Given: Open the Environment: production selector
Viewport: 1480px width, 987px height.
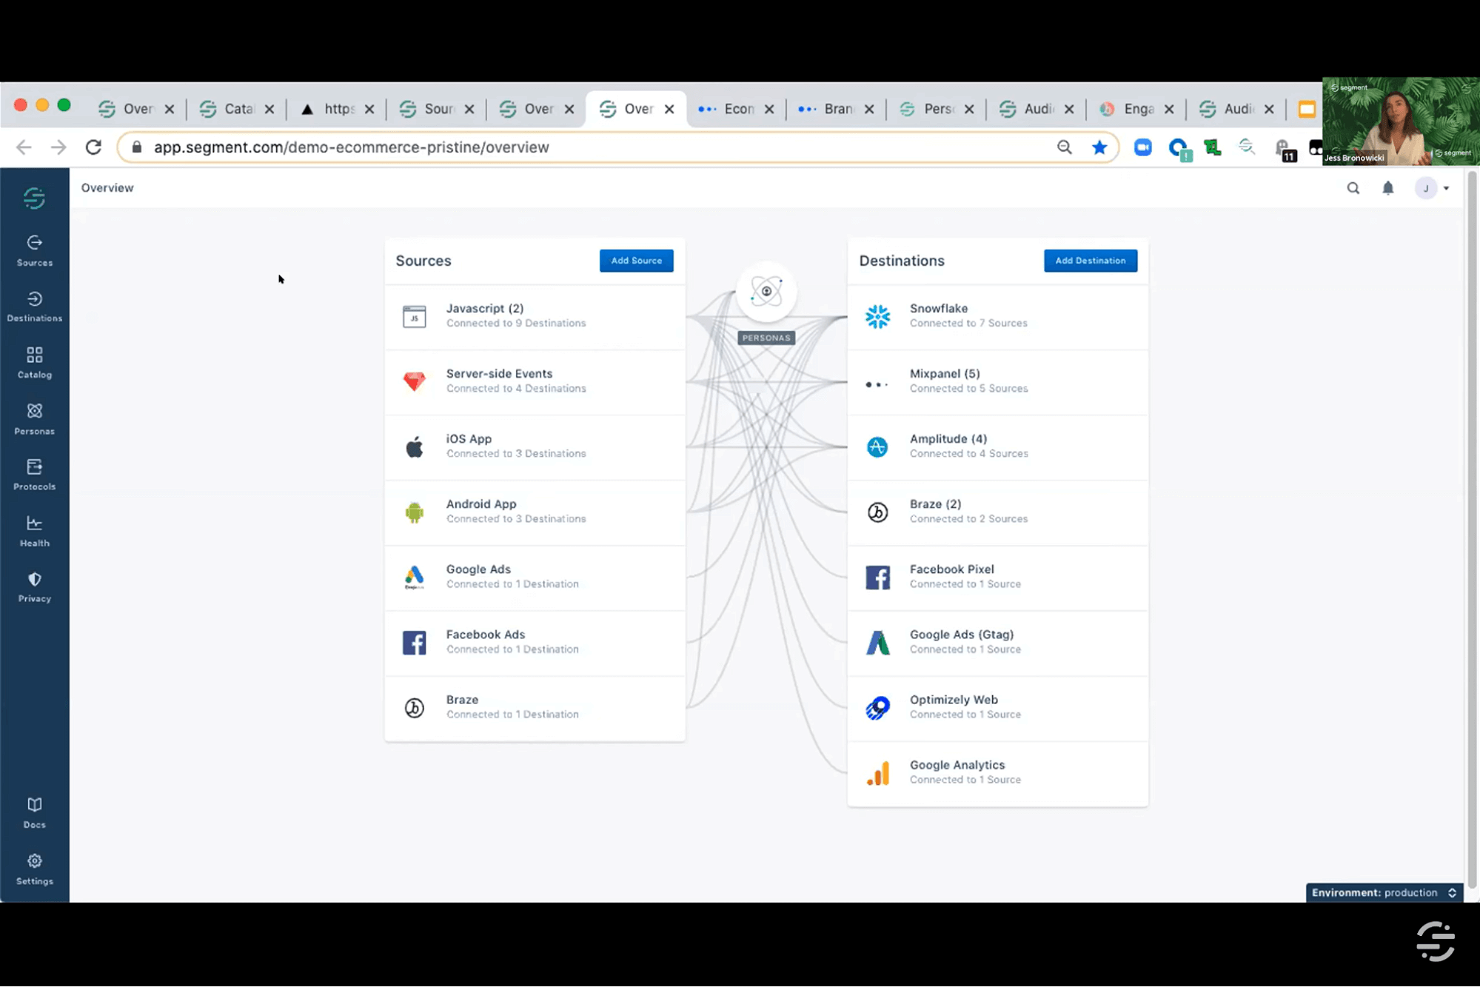Looking at the screenshot, I should pos(1384,892).
